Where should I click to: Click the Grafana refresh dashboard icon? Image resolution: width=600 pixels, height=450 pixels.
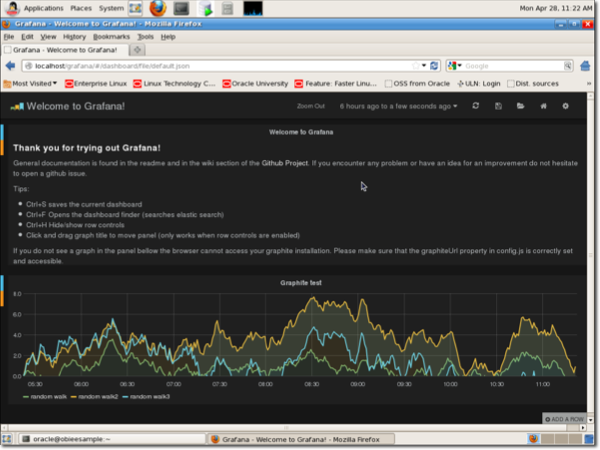coord(476,106)
